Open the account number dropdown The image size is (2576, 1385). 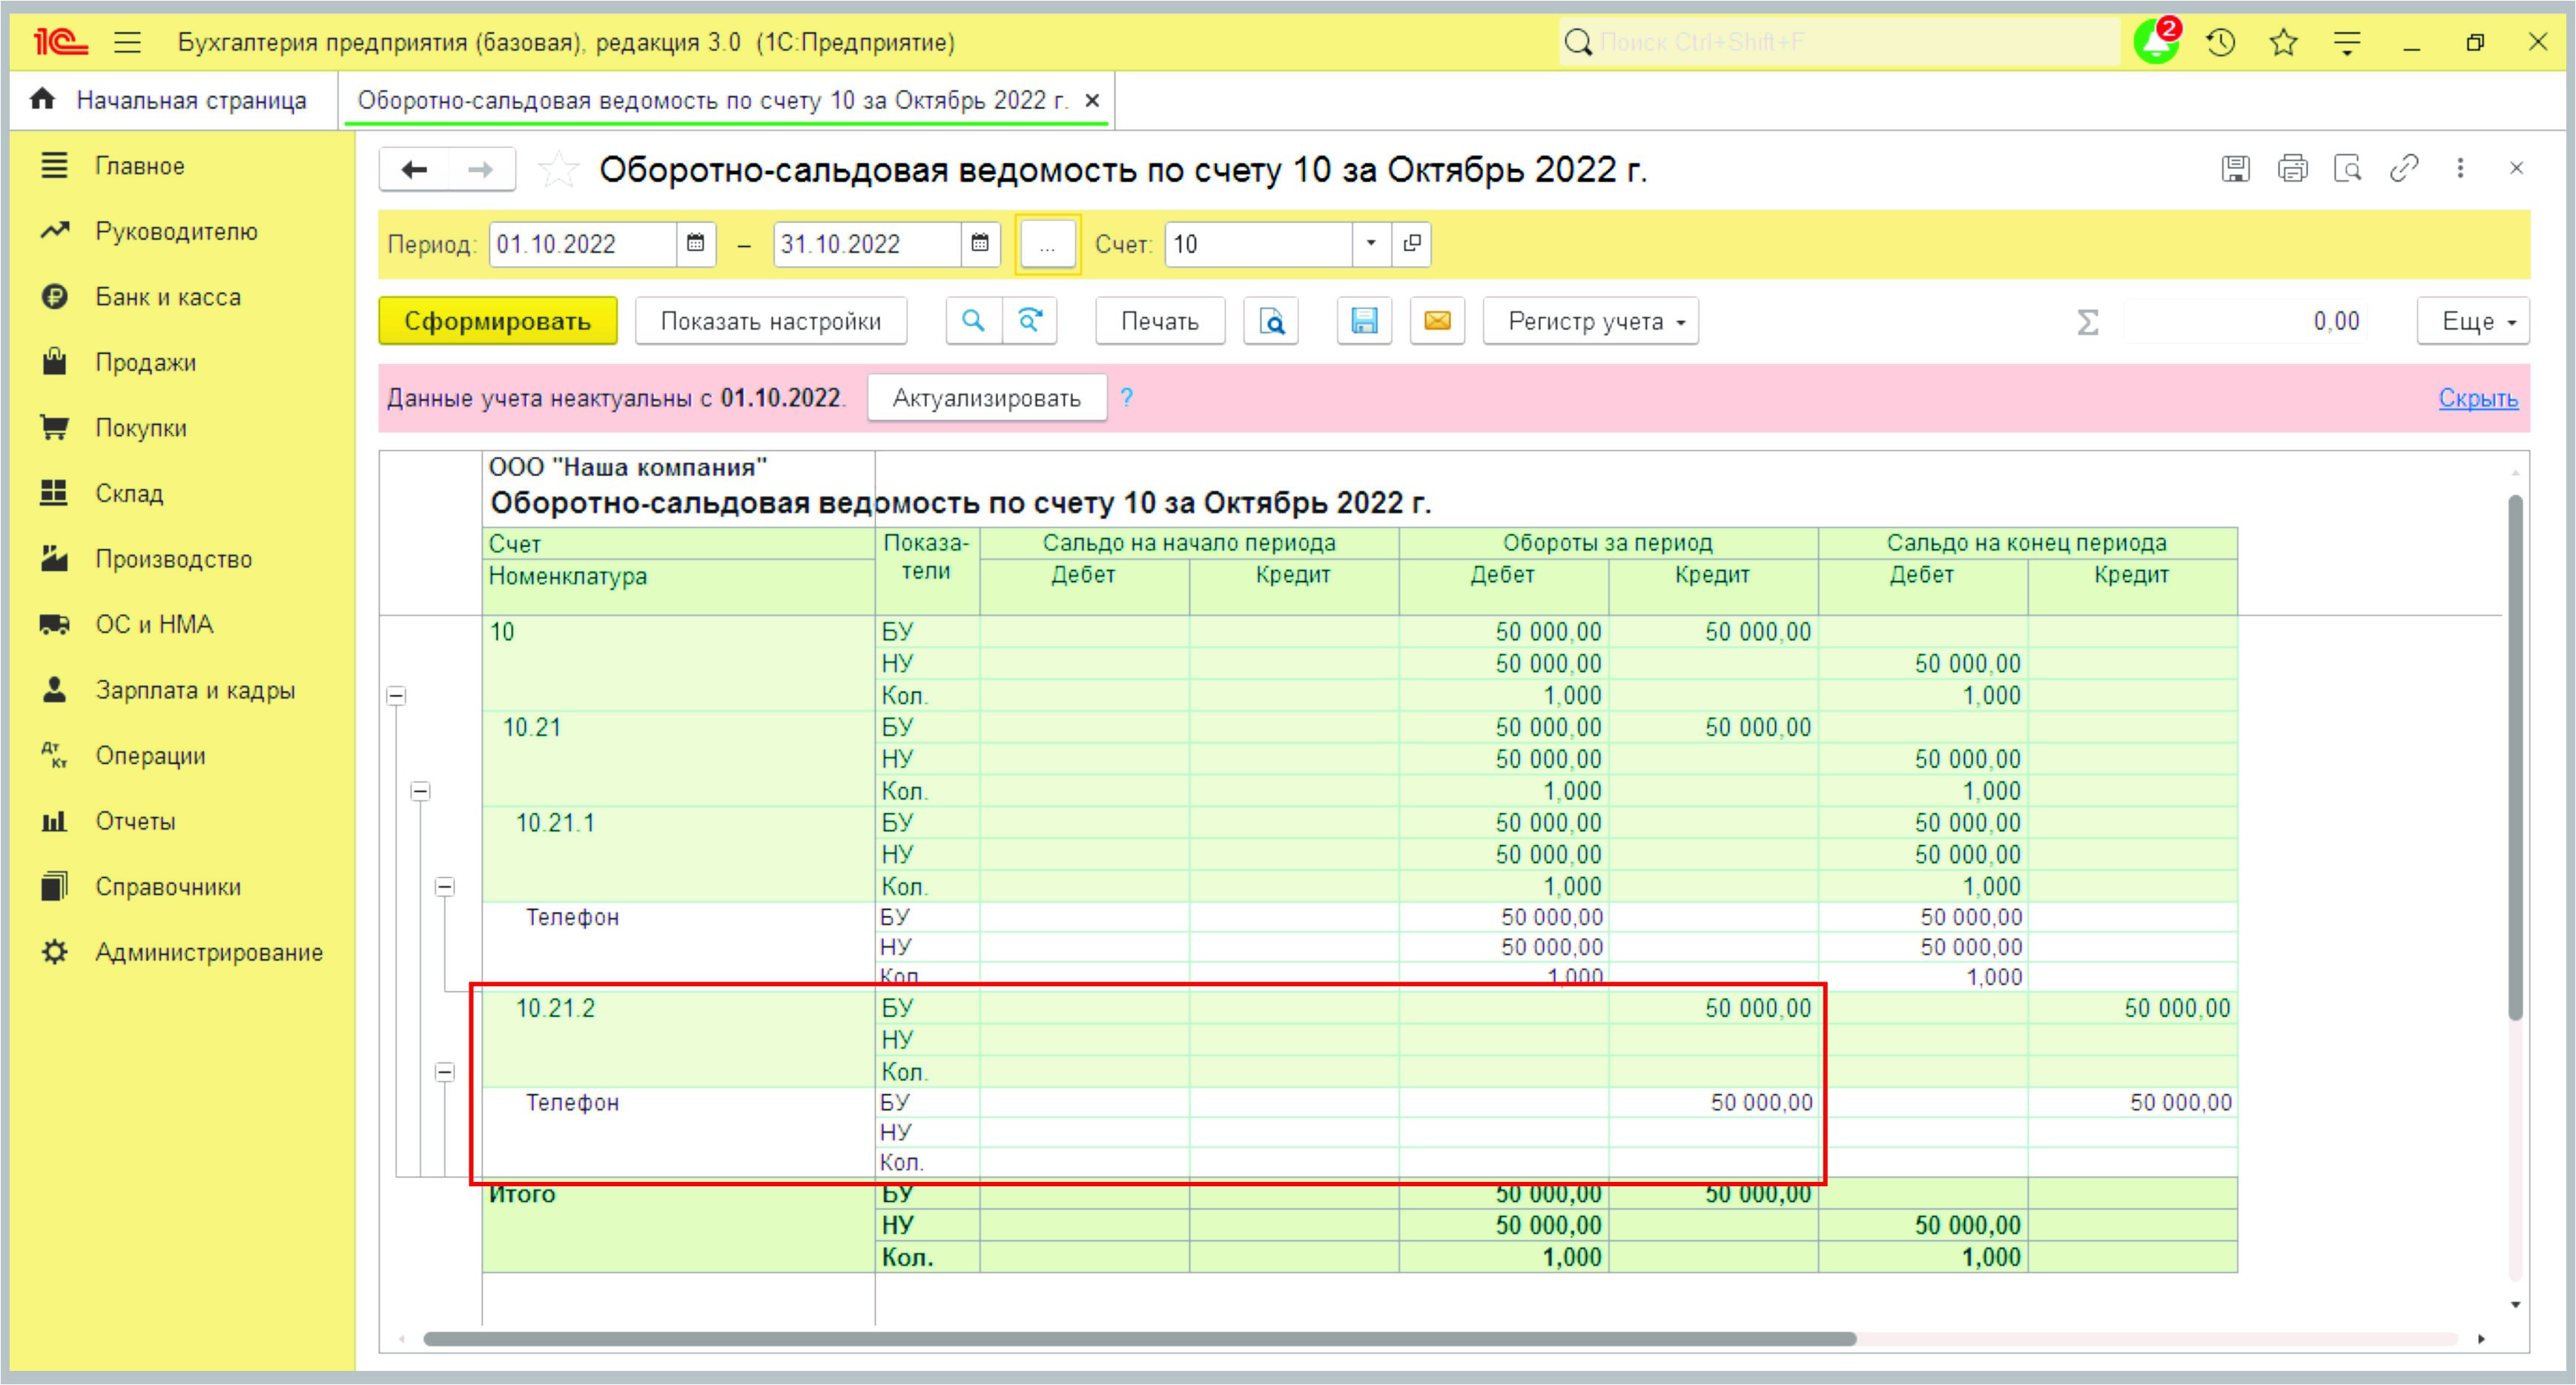pos(1371,244)
